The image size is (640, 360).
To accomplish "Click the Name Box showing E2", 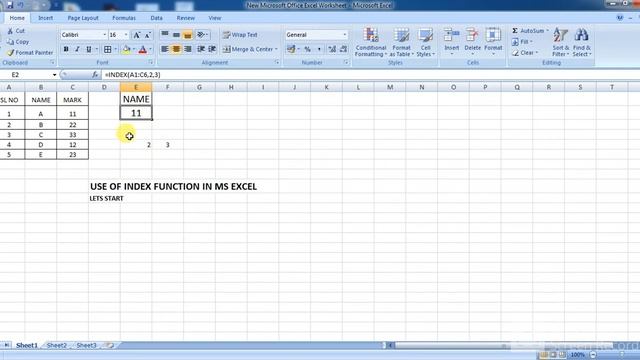I will click(x=26, y=75).
